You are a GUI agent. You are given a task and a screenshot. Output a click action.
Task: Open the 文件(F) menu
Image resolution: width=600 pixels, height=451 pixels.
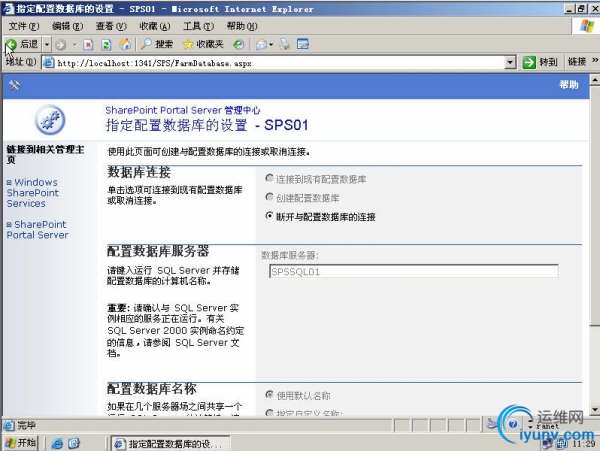pyautogui.click(x=24, y=26)
